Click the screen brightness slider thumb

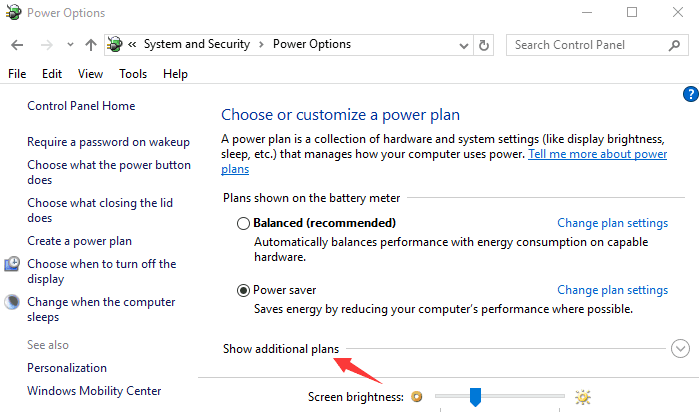click(475, 397)
